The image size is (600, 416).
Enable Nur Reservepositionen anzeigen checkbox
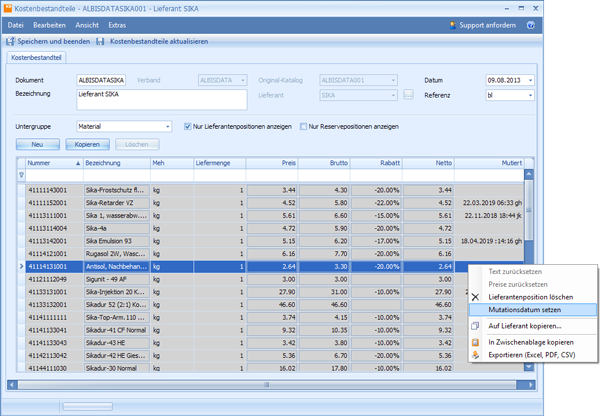click(303, 126)
